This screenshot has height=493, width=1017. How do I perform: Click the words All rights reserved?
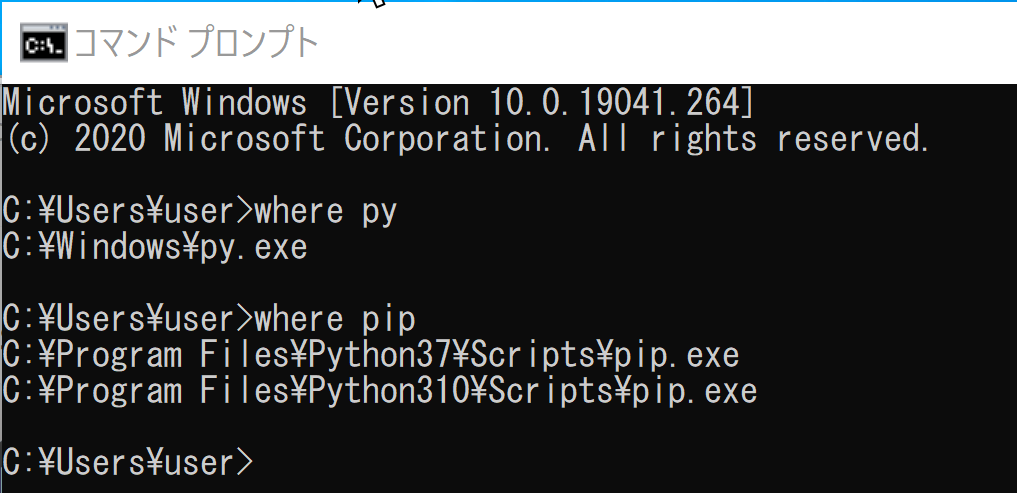pyautogui.click(x=754, y=139)
